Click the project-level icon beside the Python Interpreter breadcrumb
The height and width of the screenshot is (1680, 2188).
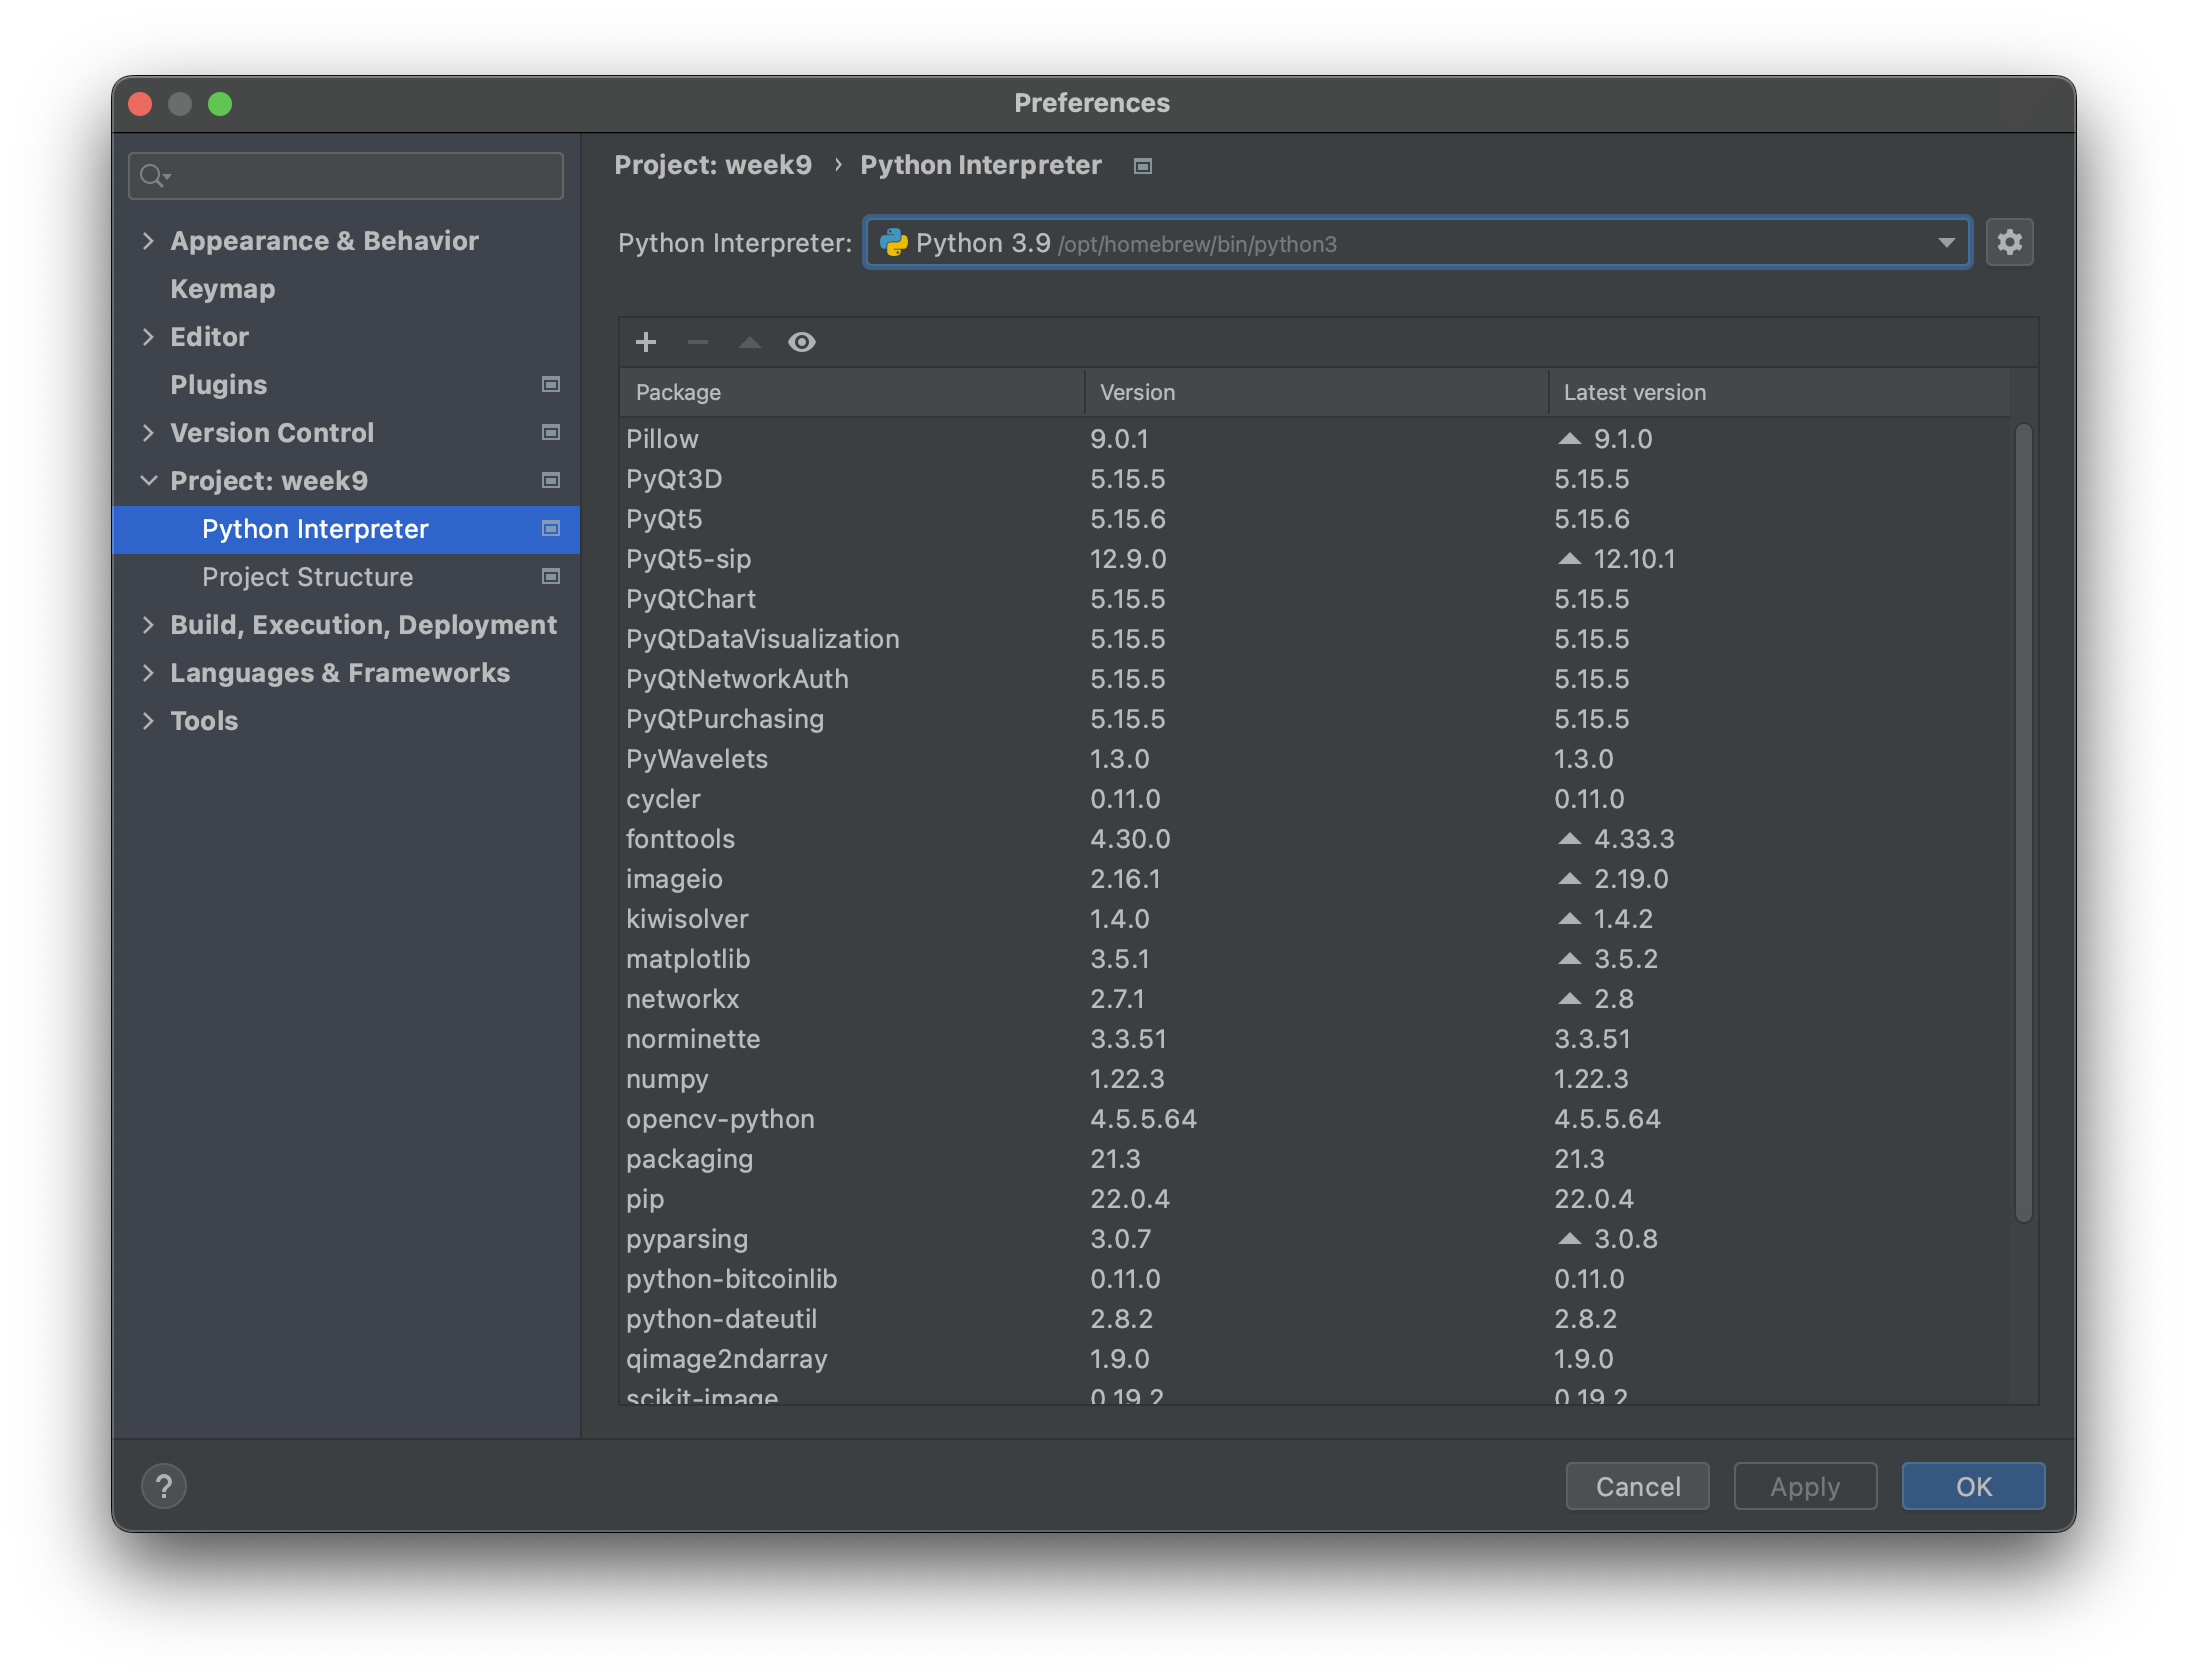click(1143, 166)
